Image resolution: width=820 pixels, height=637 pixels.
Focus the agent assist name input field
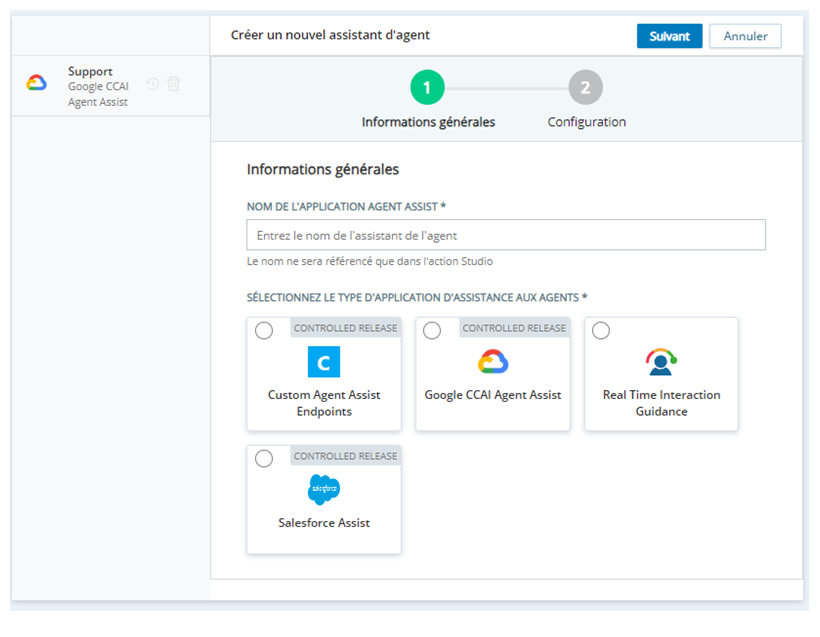(506, 235)
